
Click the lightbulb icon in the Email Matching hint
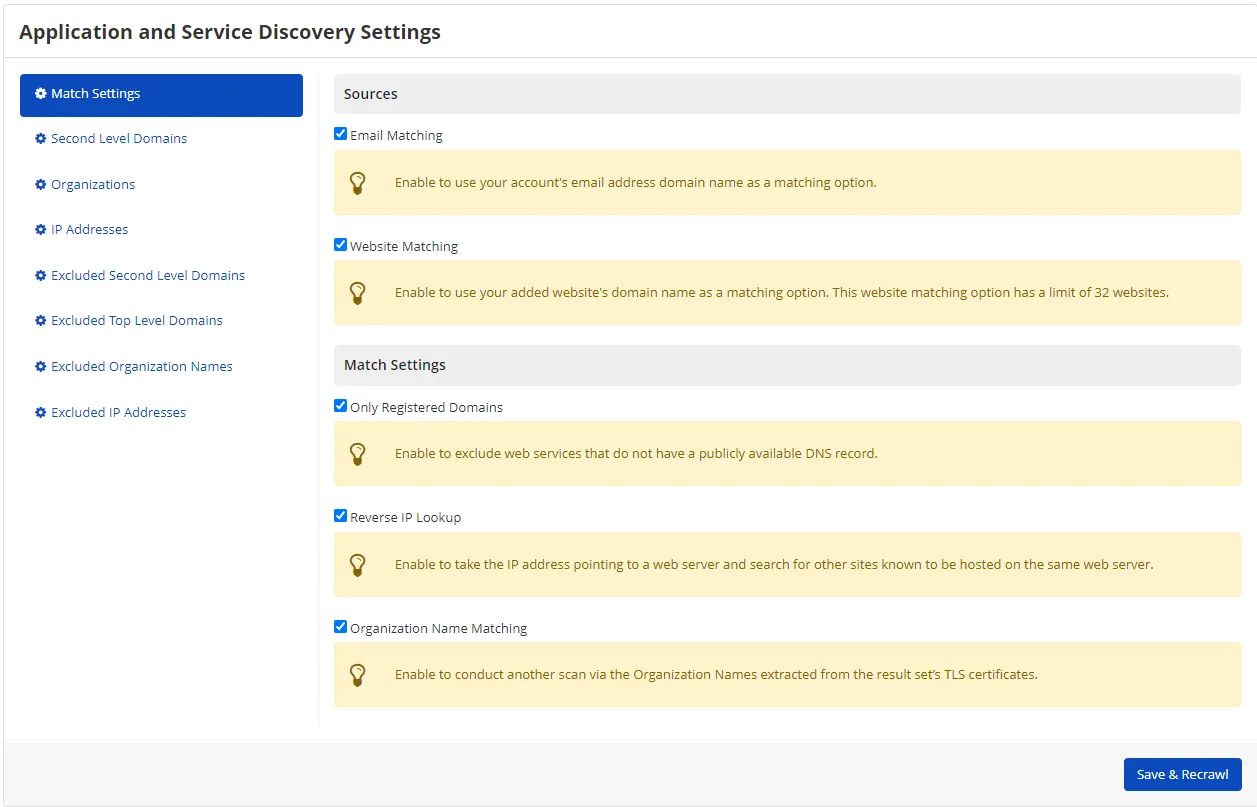(358, 182)
